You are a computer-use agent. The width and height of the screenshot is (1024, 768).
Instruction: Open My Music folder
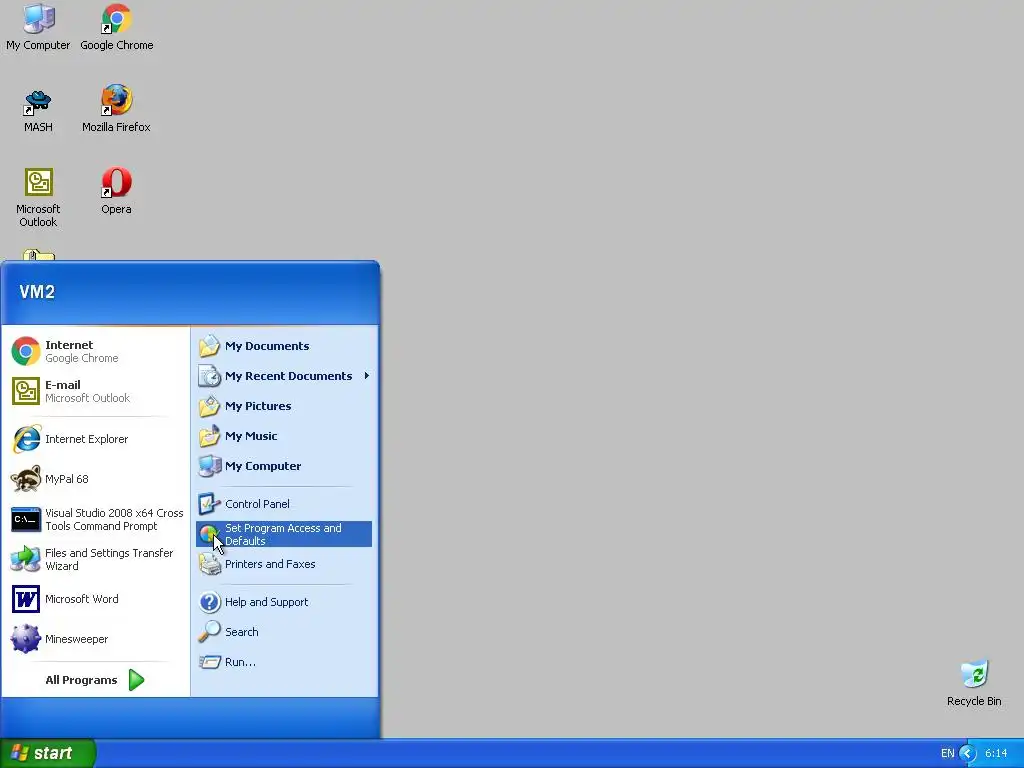(284, 436)
